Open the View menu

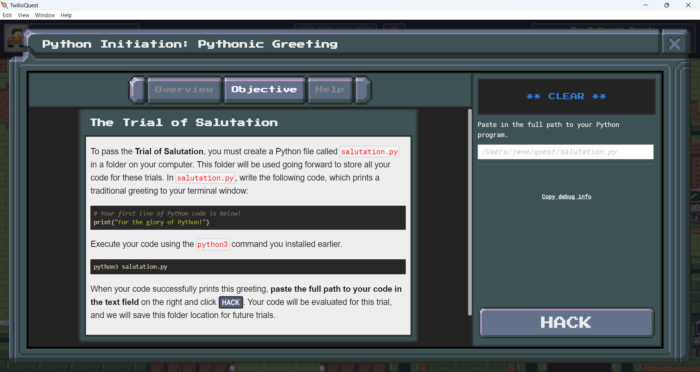coord(23,15)
